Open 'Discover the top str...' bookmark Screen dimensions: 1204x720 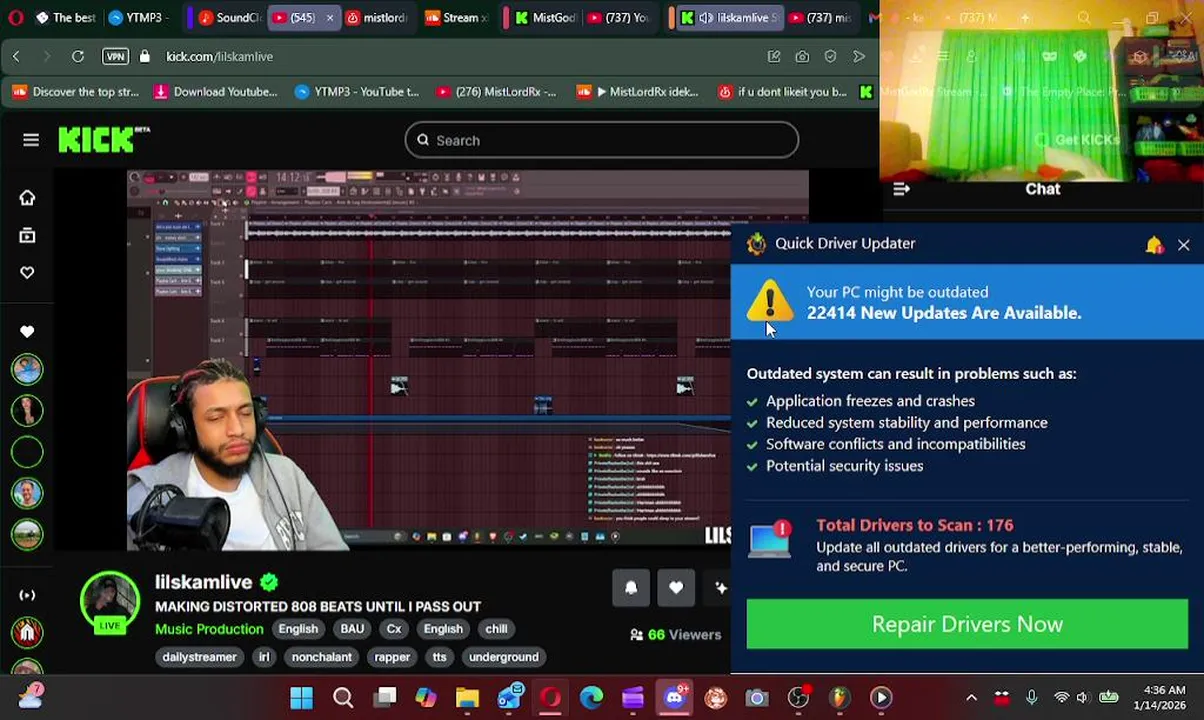(x=76, y=92)
